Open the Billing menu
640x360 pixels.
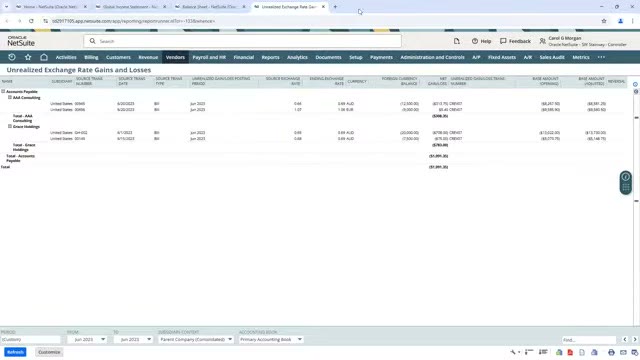point(91,58)
